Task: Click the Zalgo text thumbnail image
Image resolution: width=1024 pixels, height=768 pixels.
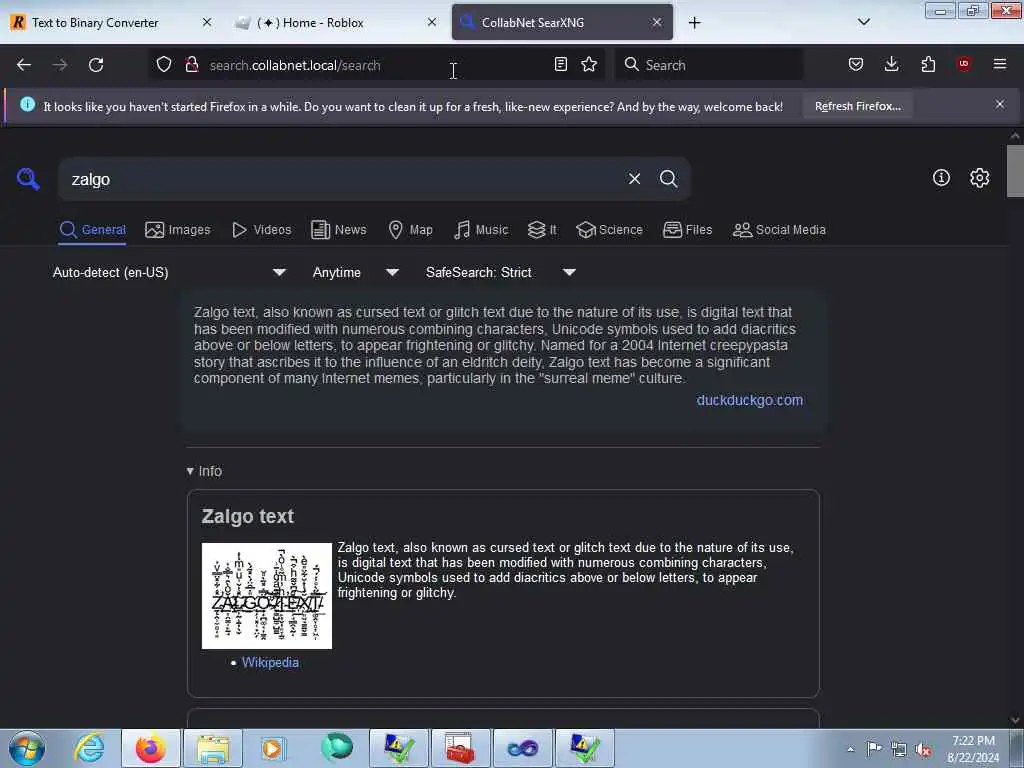Action: point(266,596)
